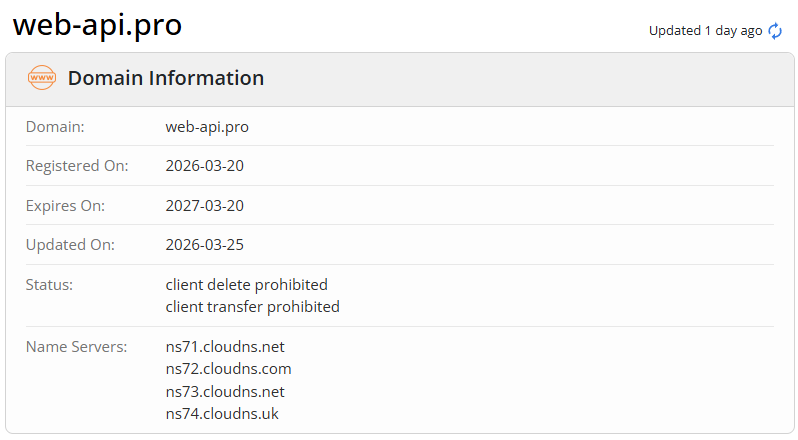Click the orange WWW globe icon
The width and height of the screenshot is (798, 440).
42,78
